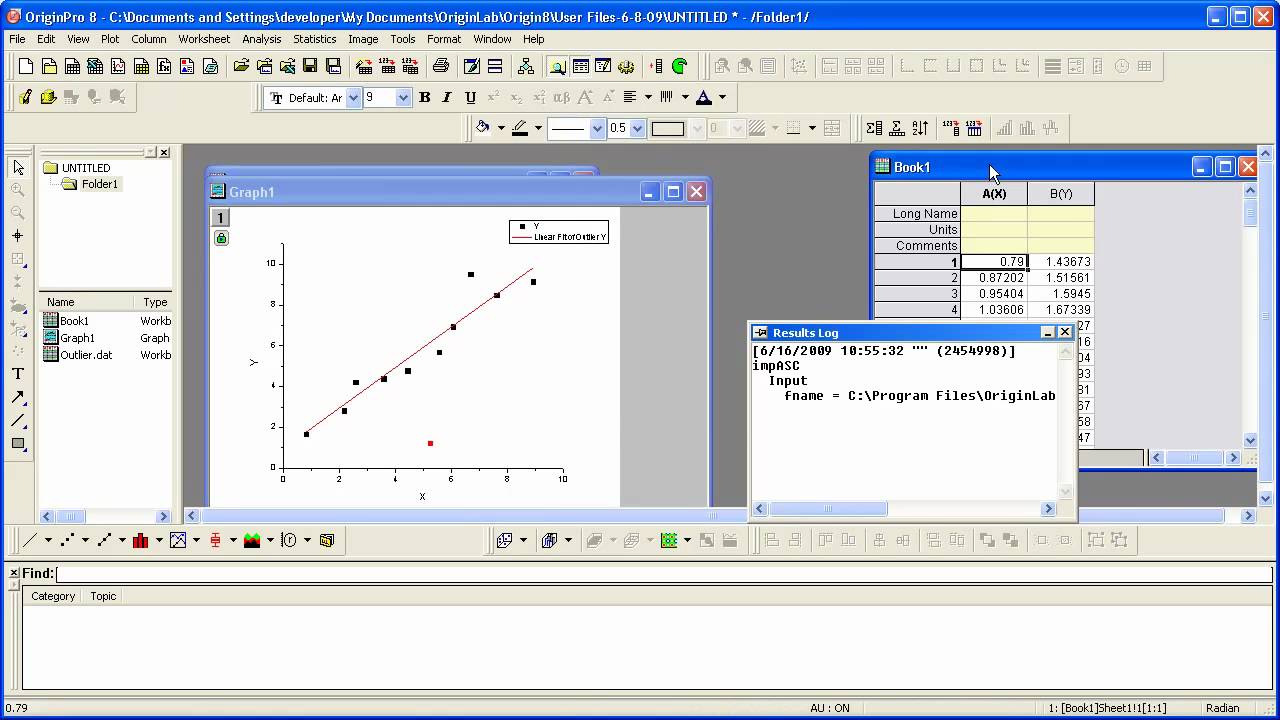Viewport: 1280px width, 720px height.
Task: Open the font name dropdown
Action: point(353,98)
